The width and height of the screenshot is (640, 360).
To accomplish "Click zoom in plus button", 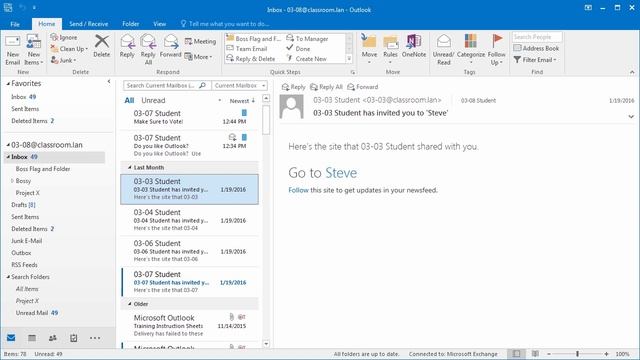I will coord(606,354).
